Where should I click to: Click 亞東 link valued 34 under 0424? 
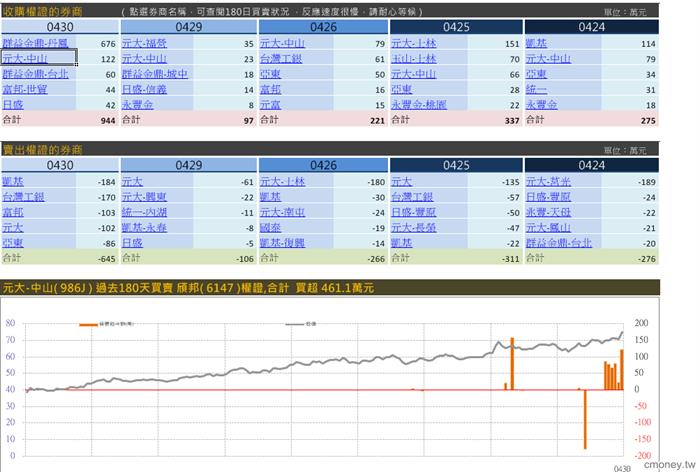(536, 74)
